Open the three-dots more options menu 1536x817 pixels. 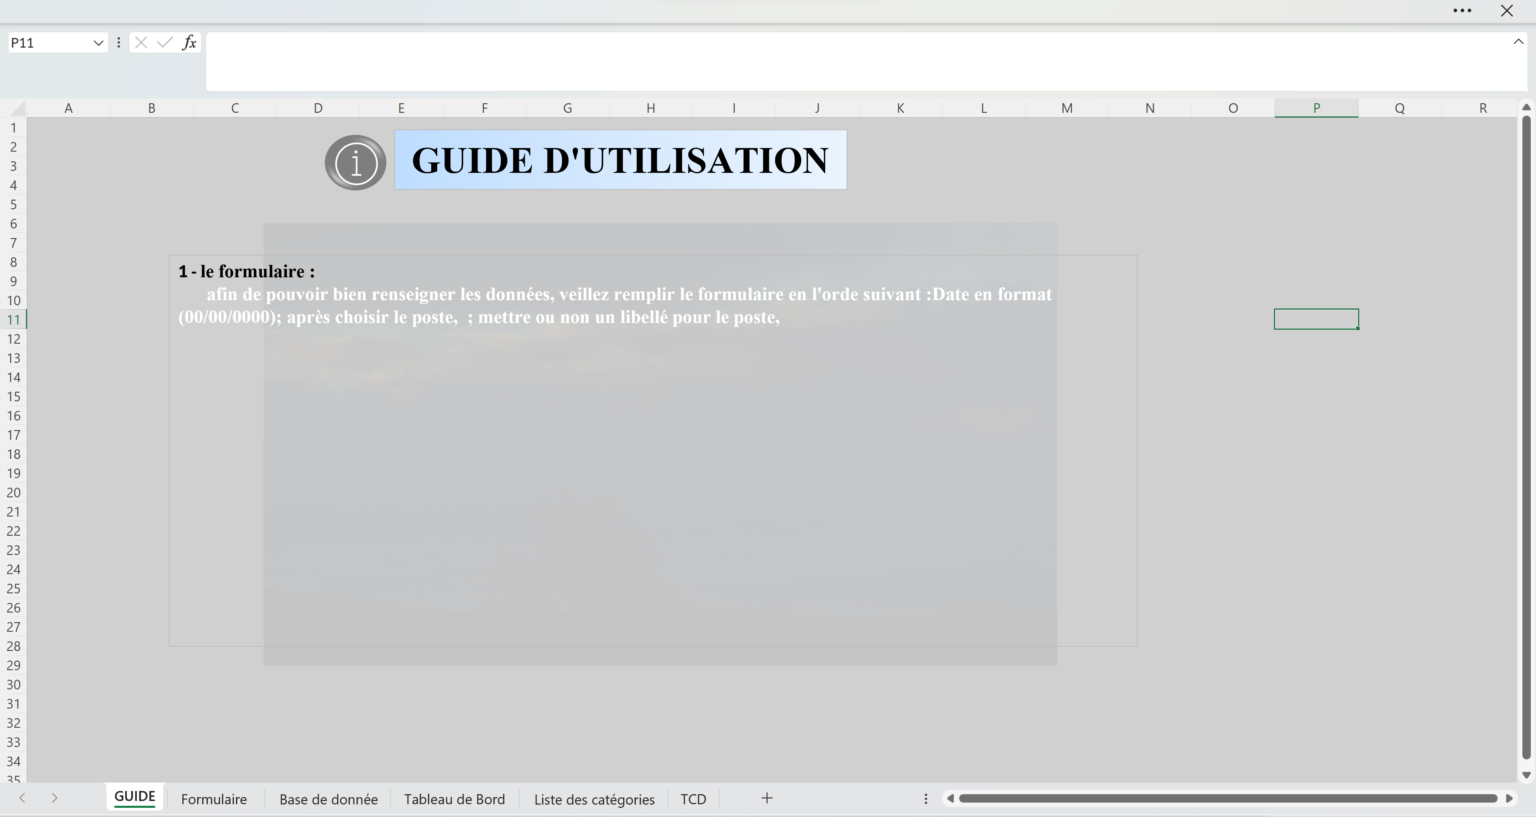[1462, 11]
